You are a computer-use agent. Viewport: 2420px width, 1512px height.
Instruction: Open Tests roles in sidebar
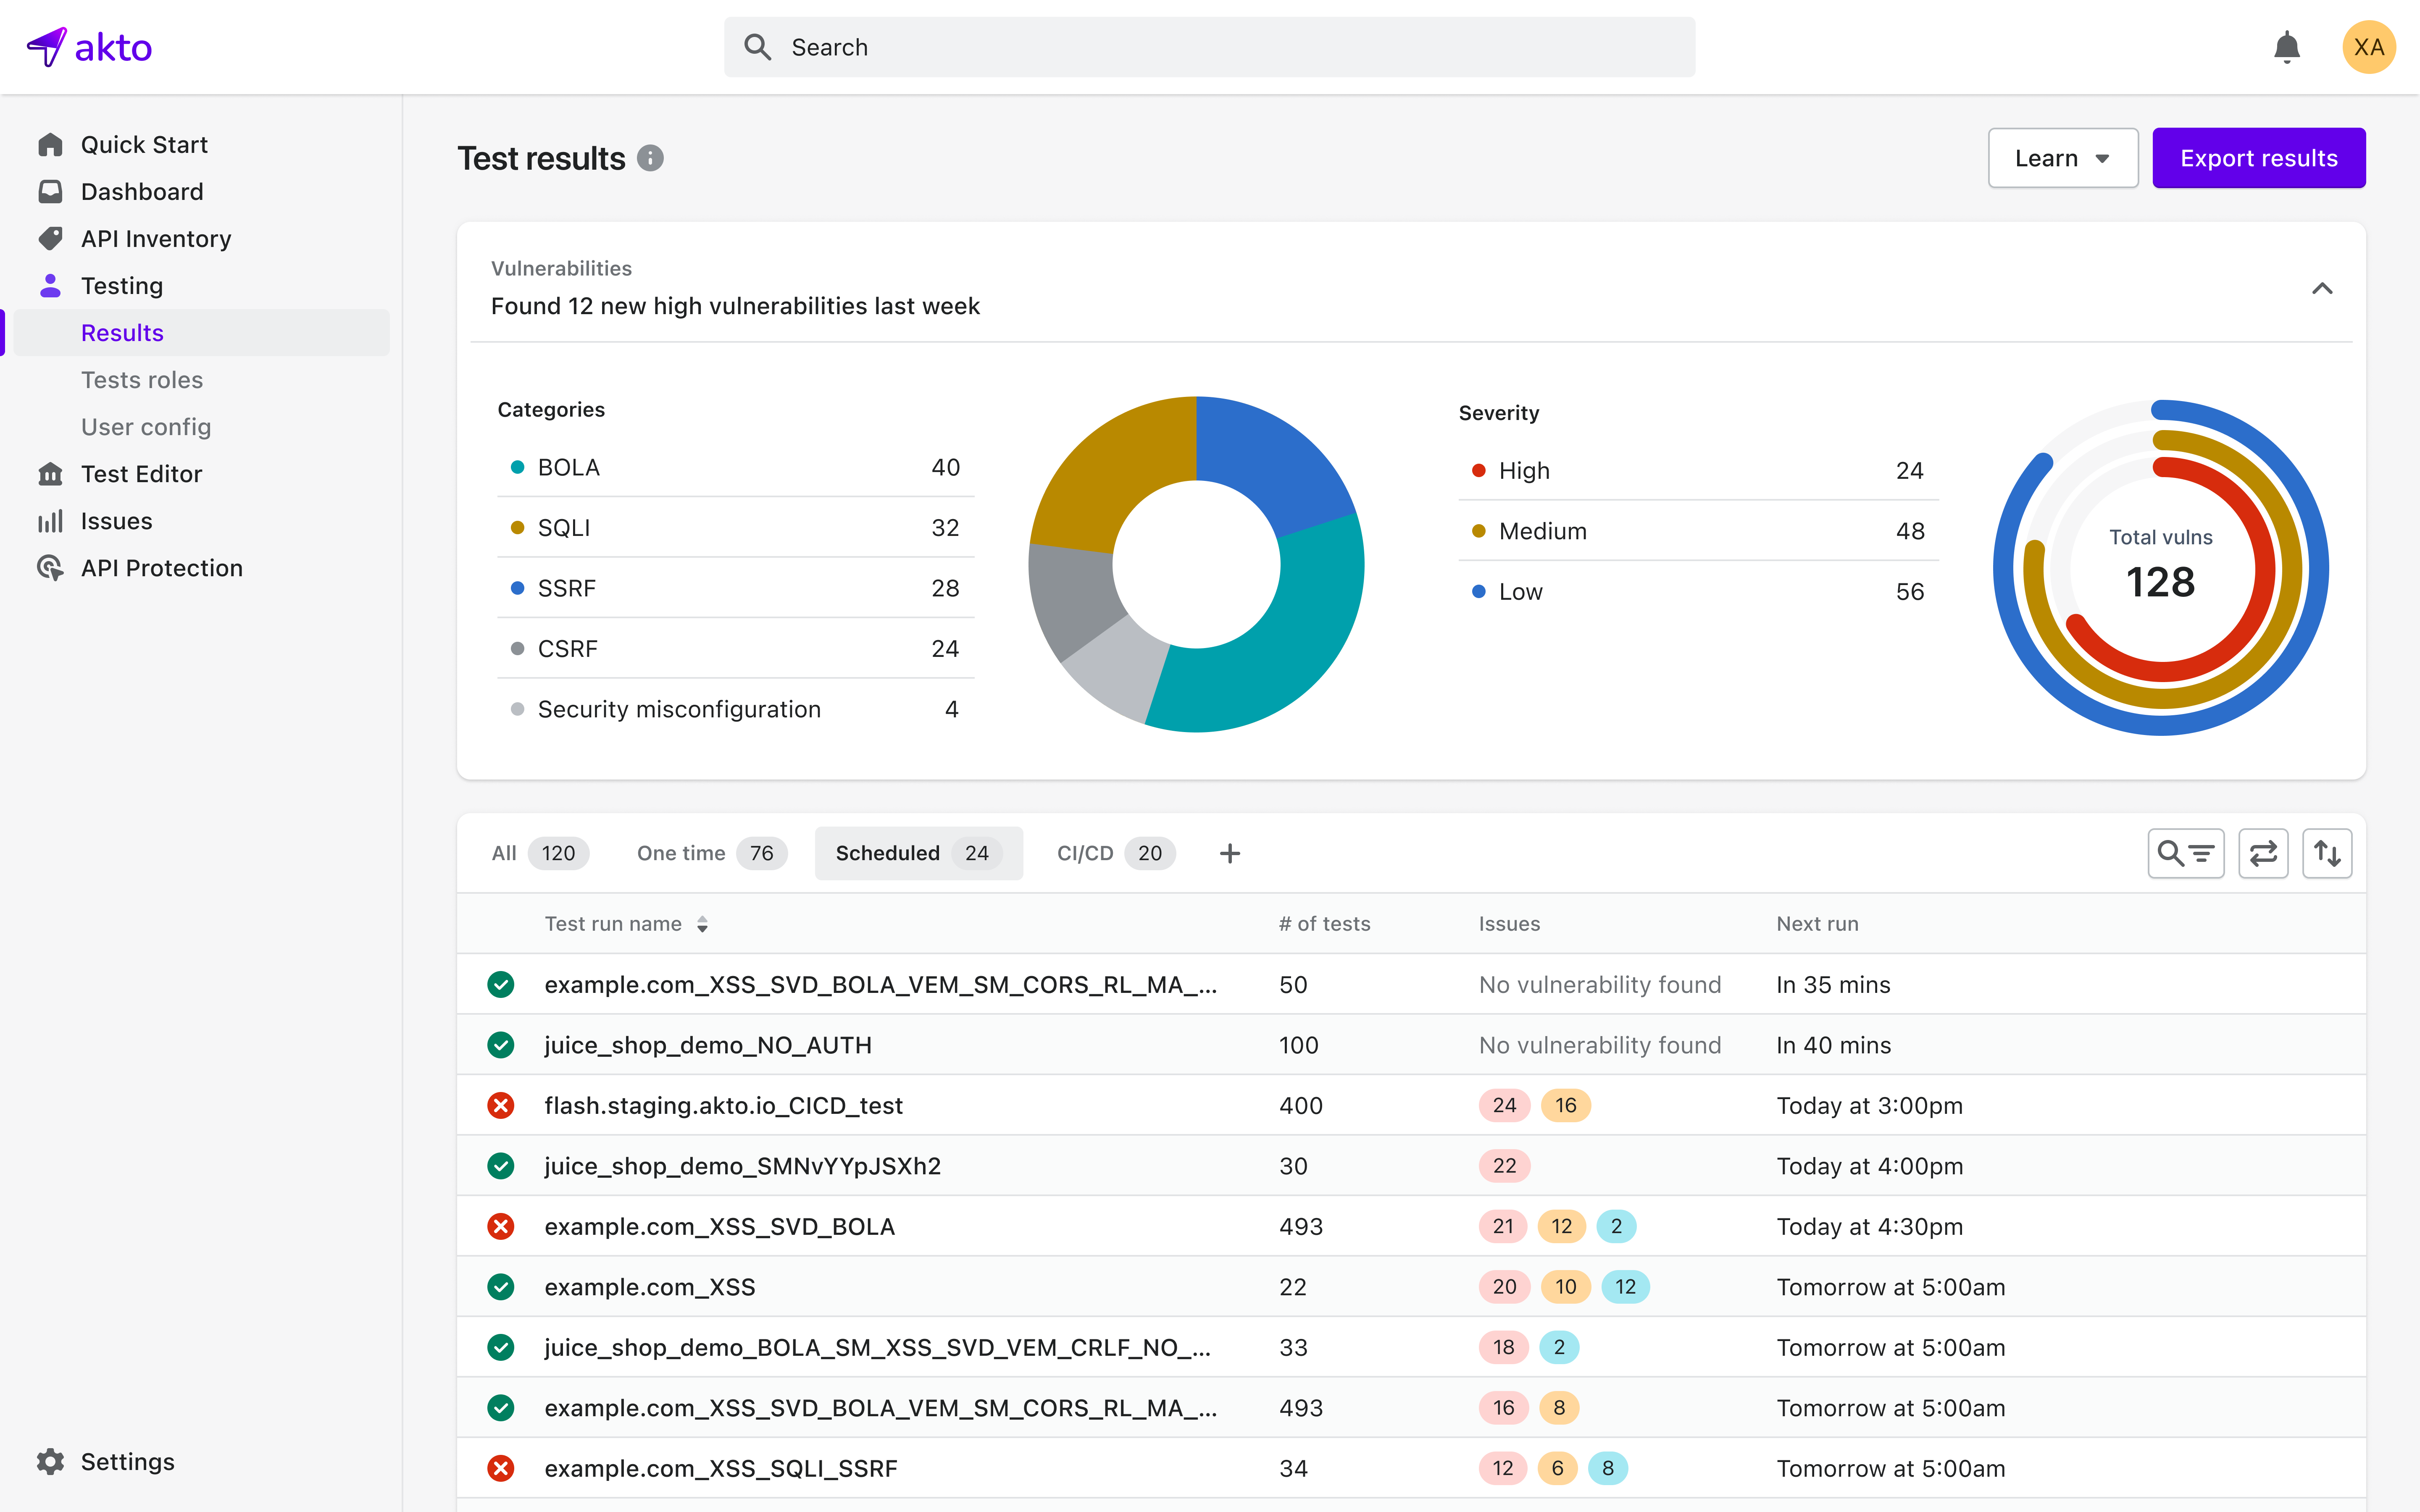click(142, 380)
